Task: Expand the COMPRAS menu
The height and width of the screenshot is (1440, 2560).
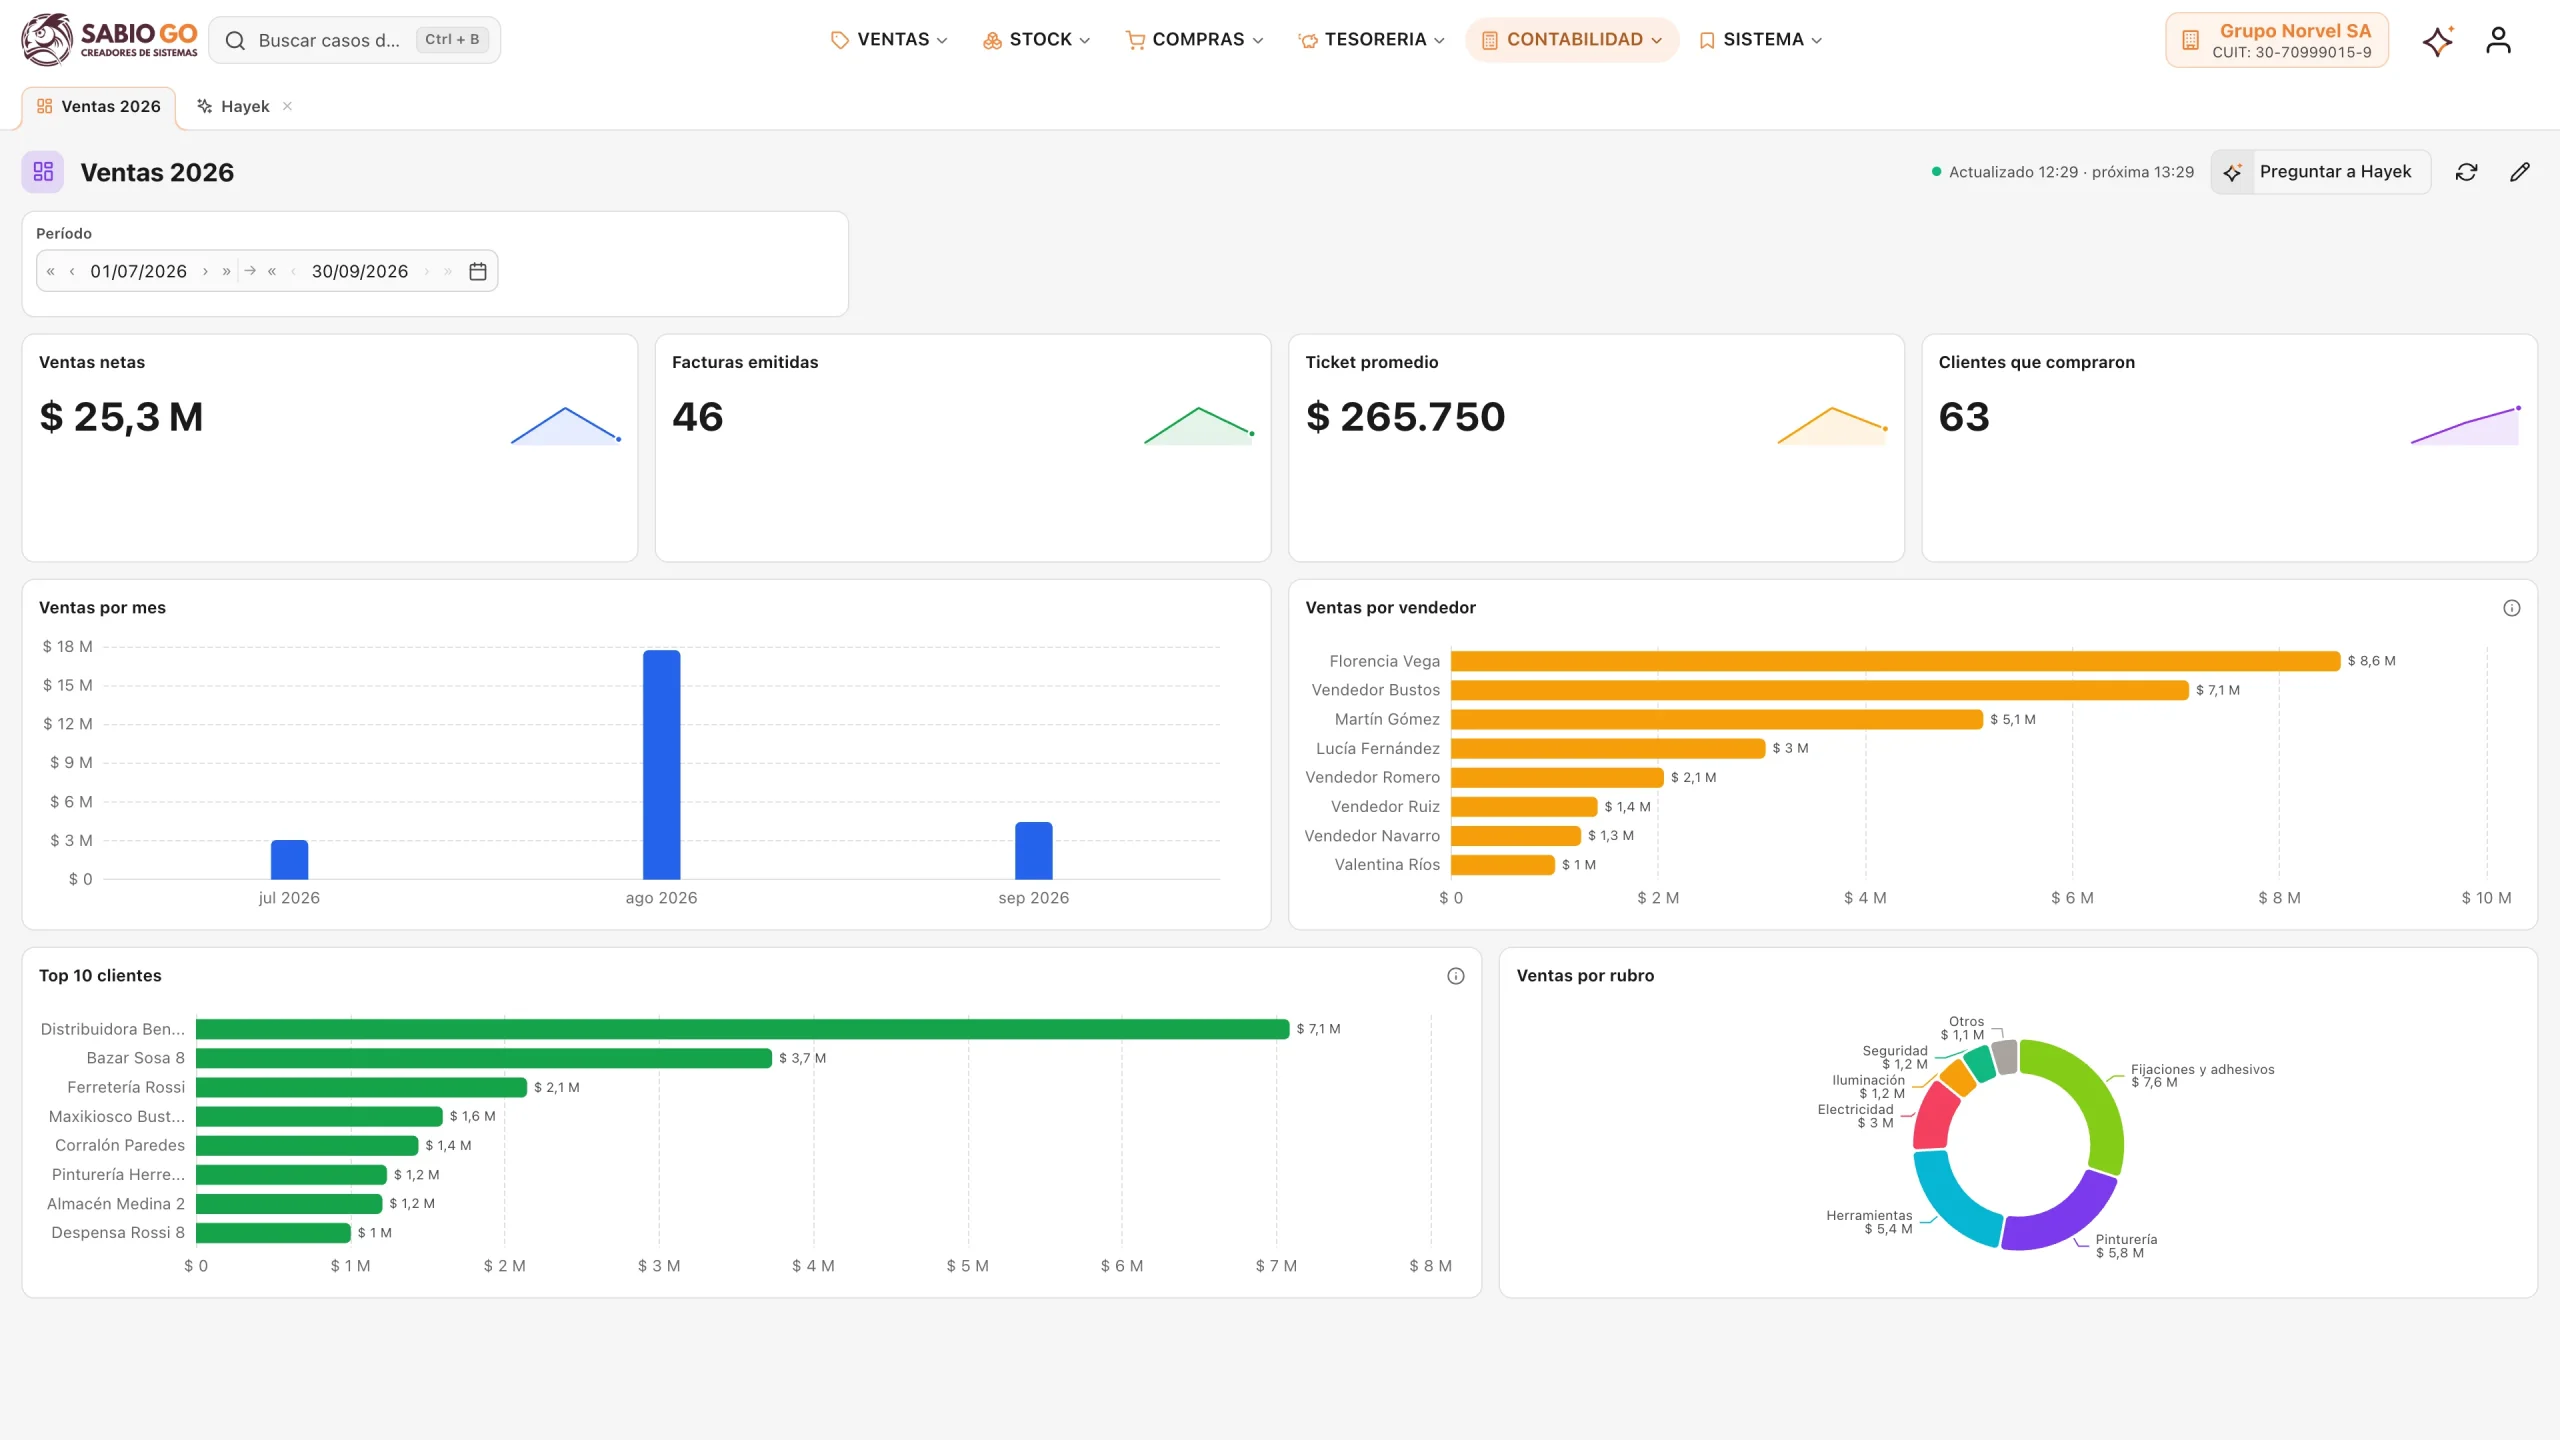Action: (1194, 40)
